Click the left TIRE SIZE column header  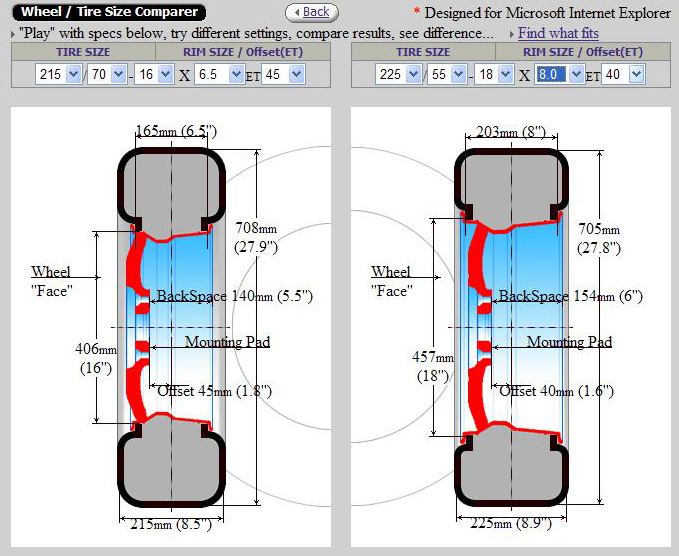point(85,52)
